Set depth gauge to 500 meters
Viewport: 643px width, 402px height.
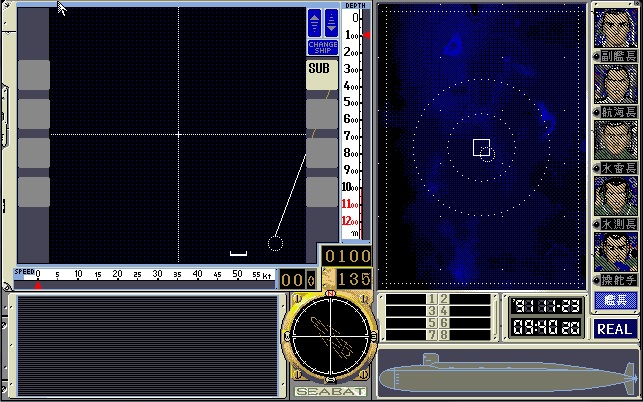coord(351,102)
